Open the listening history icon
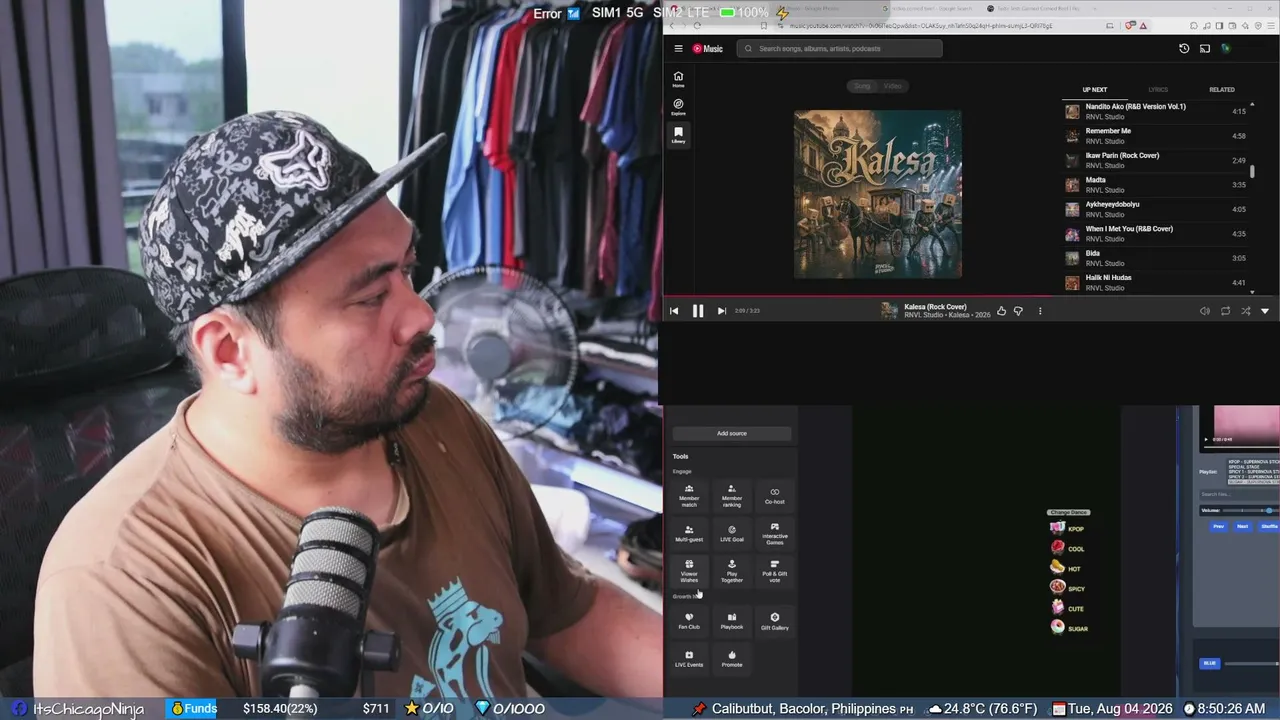Viewport: 1280px width, 720px height. tap(1184, 48)
